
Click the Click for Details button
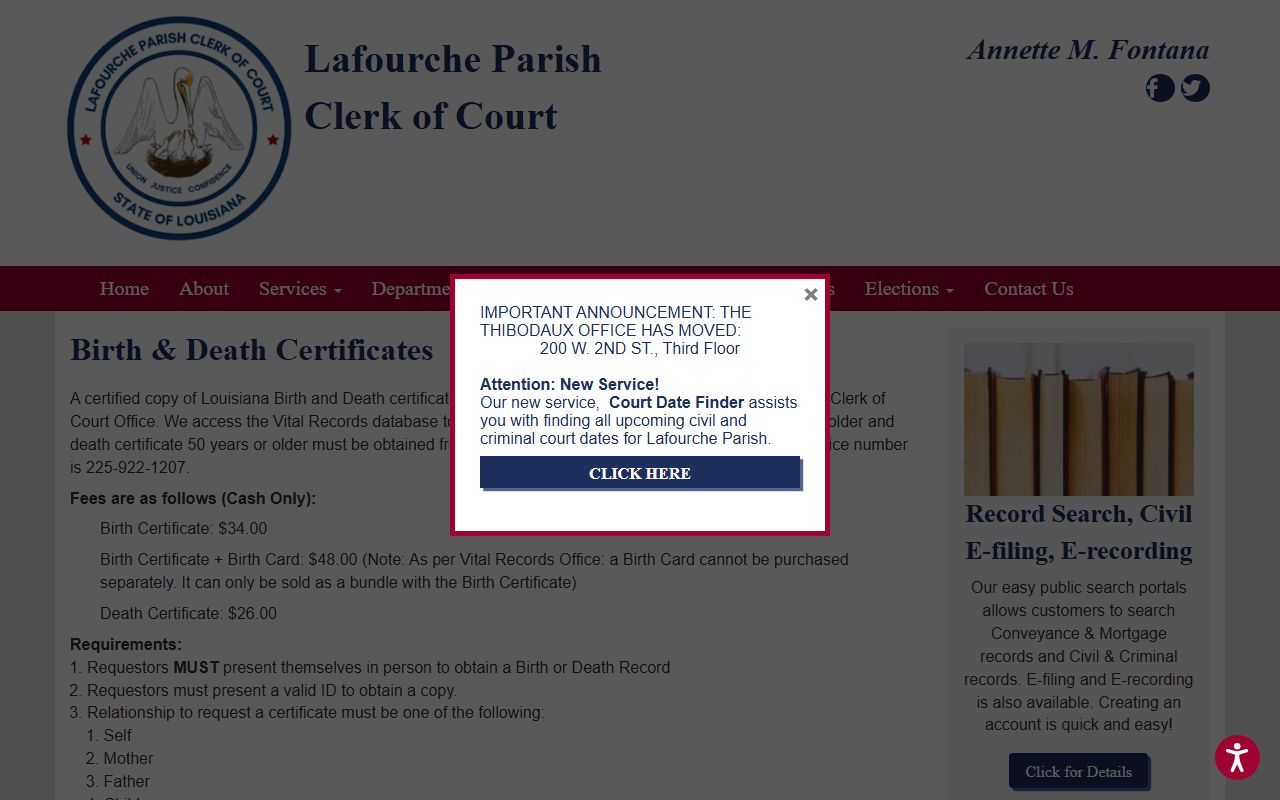click(x=1078, y=771)
